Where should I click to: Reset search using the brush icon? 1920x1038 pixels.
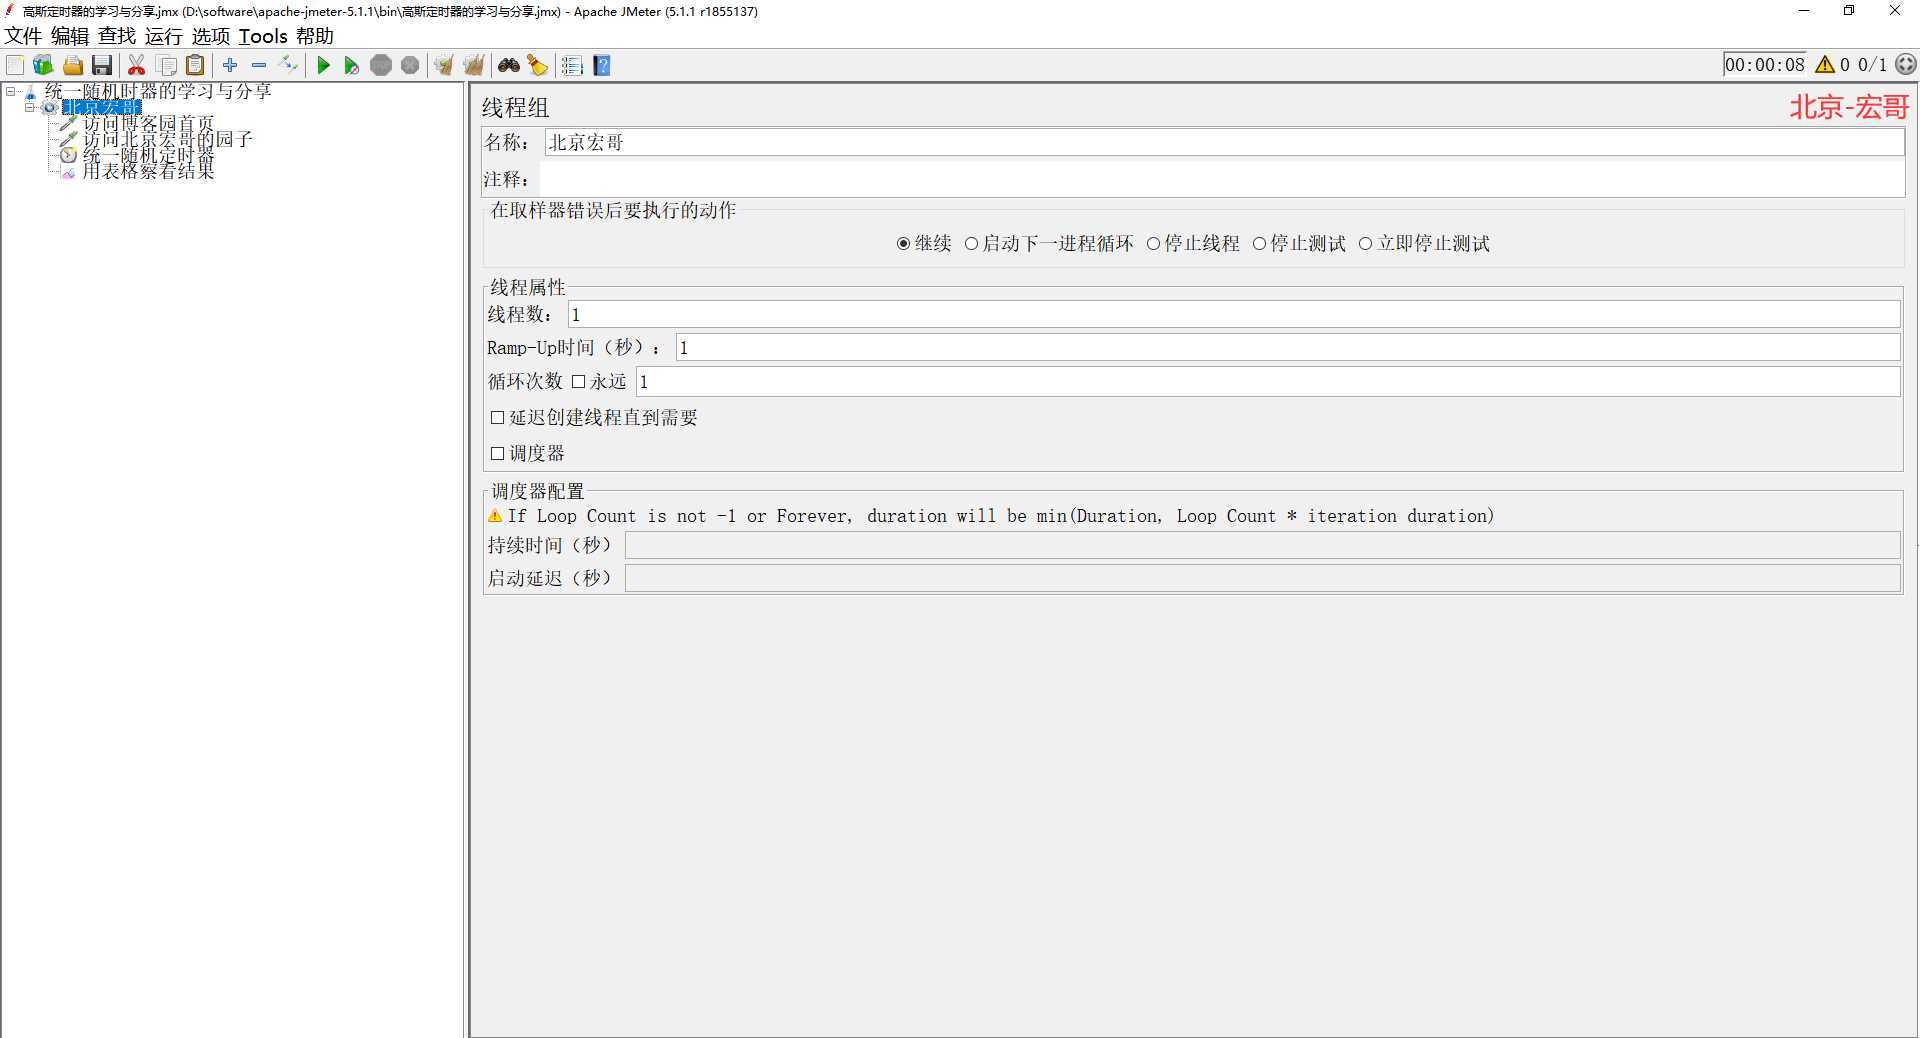(x=538, y=66)
